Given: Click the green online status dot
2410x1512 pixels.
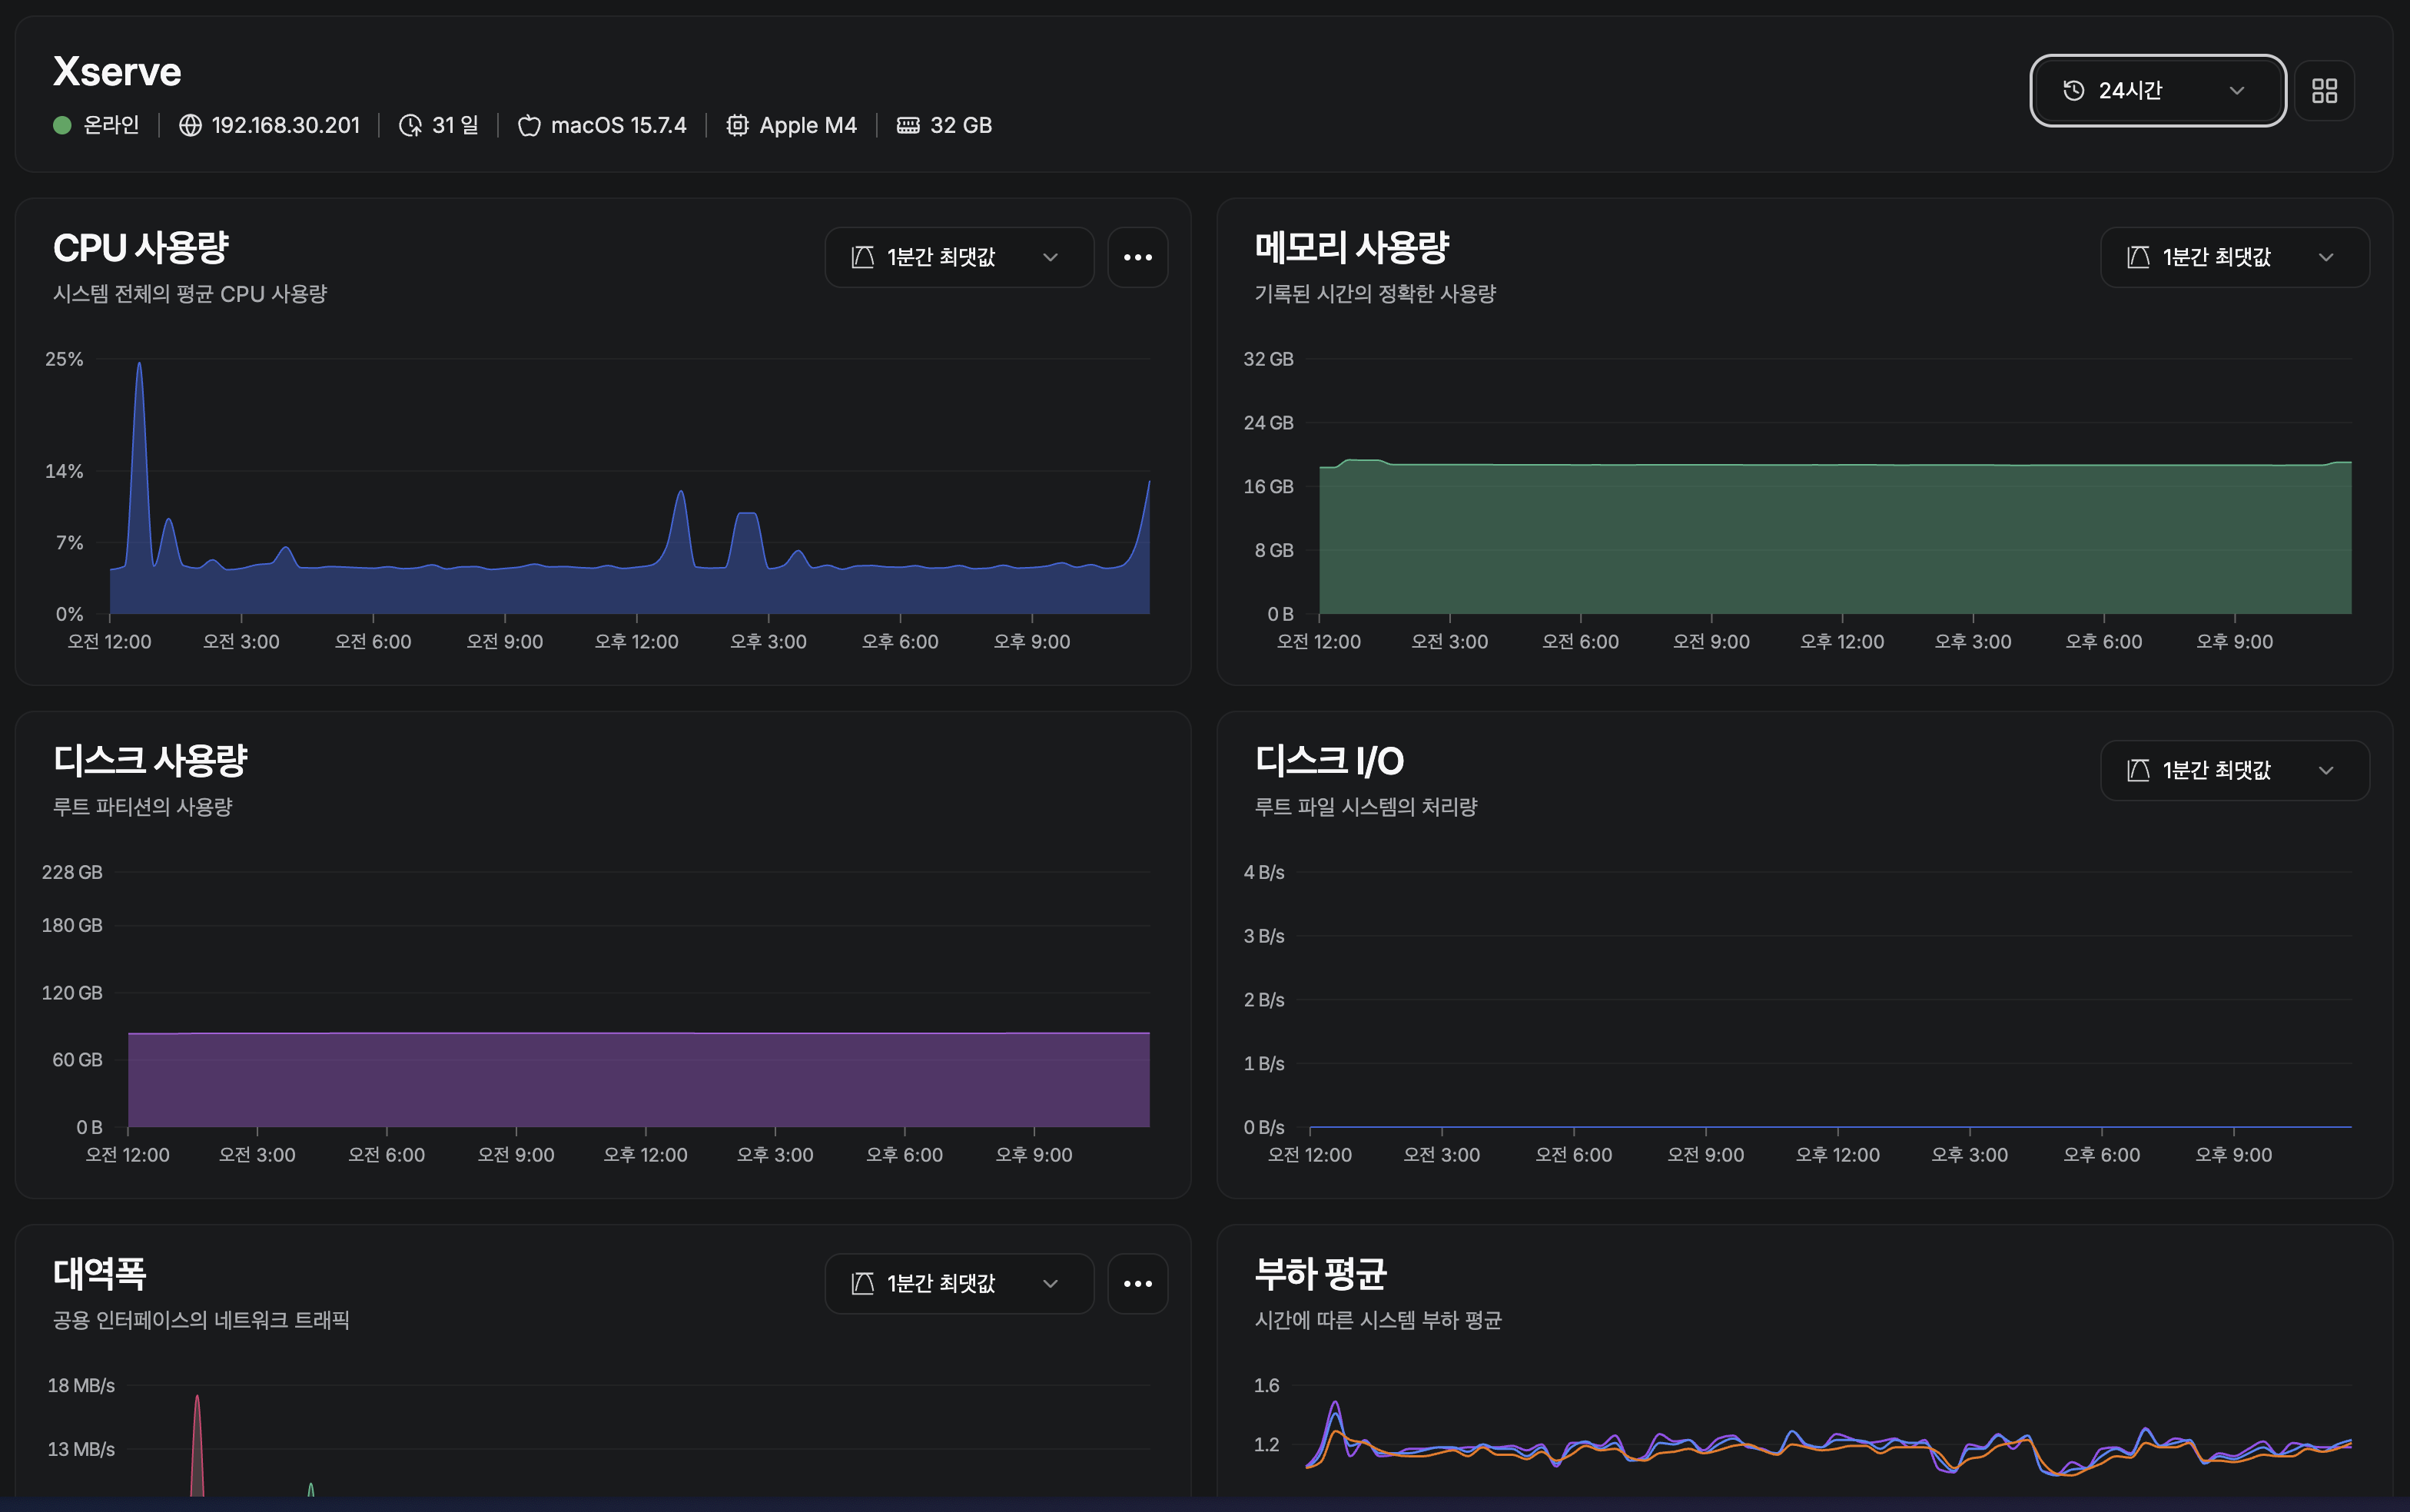Looking at the screenshot, I should point(62,125).
